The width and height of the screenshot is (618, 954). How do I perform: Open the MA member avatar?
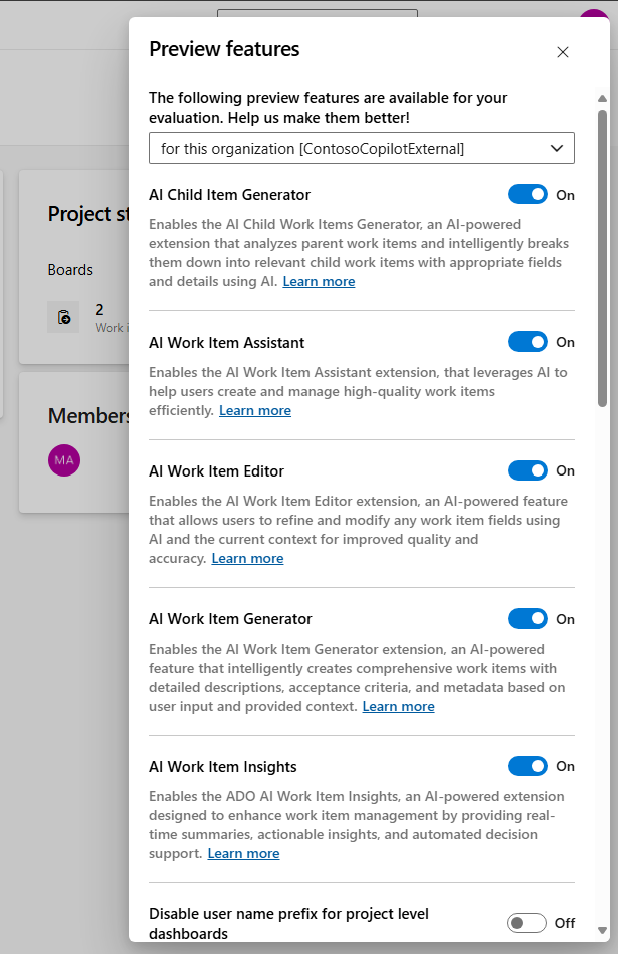tap(63, 460)
